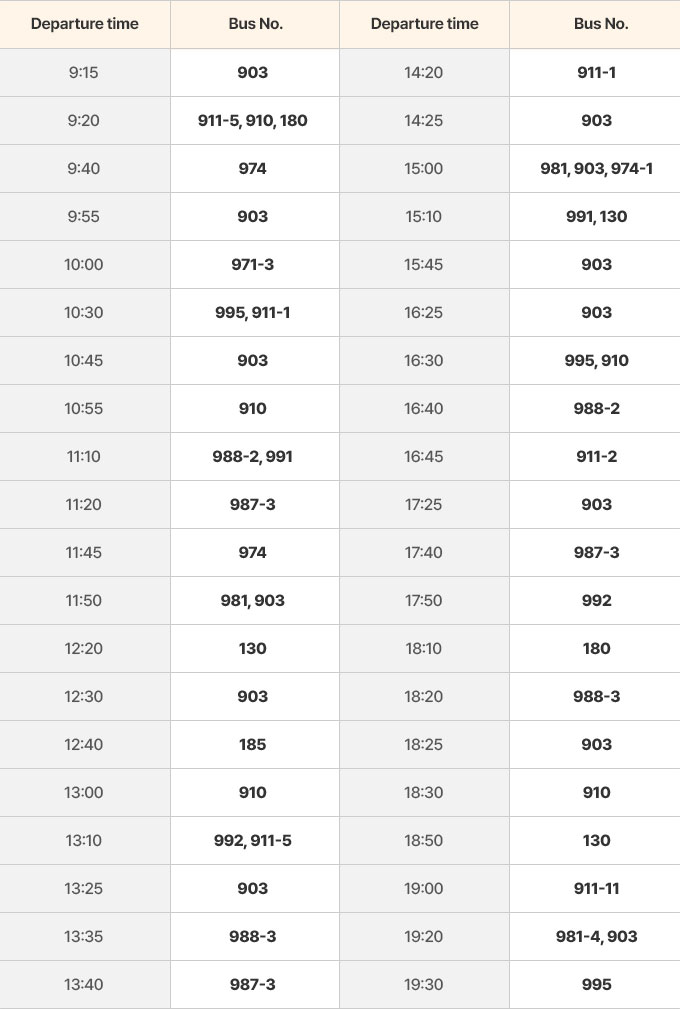Click bus cell 988-2, 991
The width and height of the screenshot is (680, 1009).
255,457
